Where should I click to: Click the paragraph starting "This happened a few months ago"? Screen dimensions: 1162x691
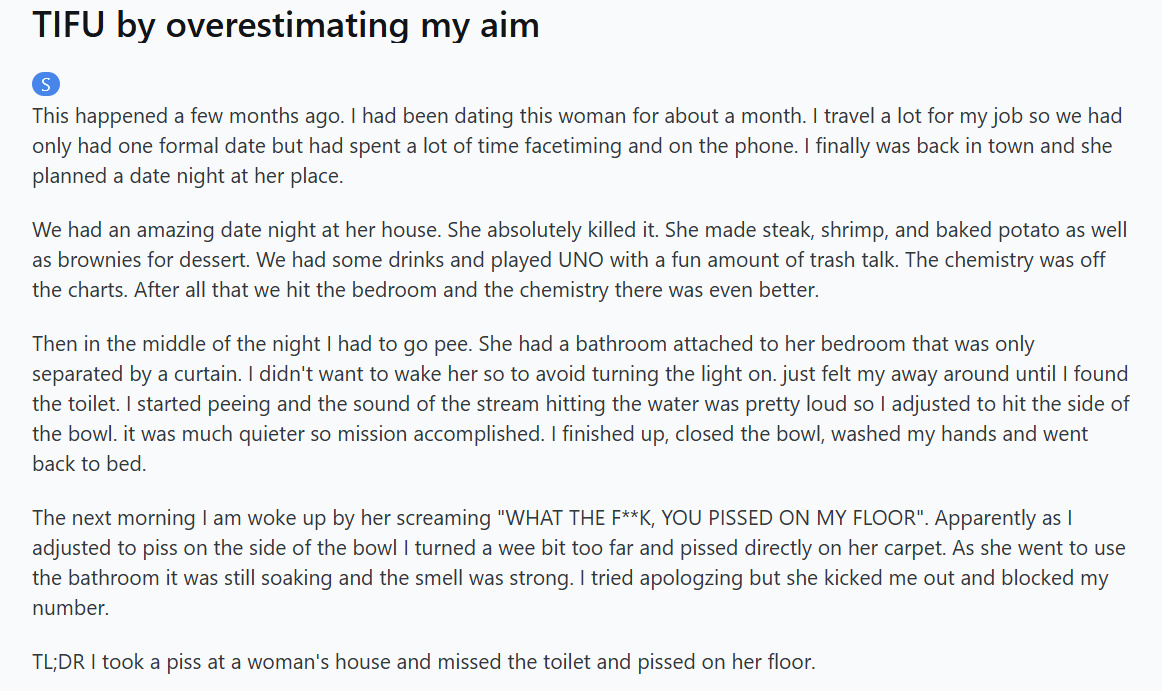[x=580, y=147]
